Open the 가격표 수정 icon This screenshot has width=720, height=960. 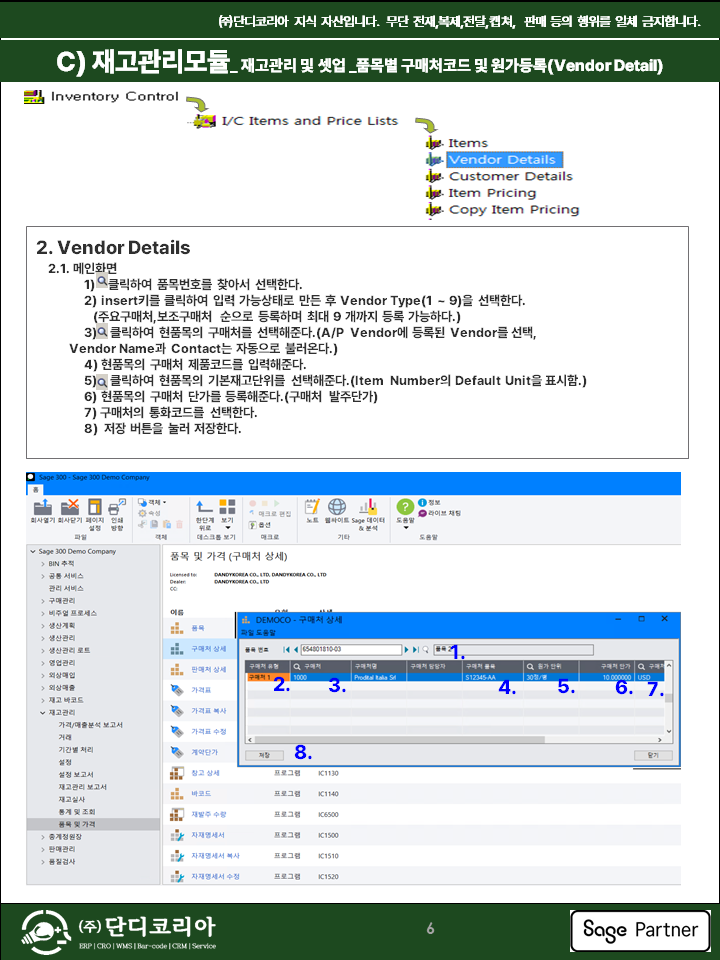coord(177,732)
